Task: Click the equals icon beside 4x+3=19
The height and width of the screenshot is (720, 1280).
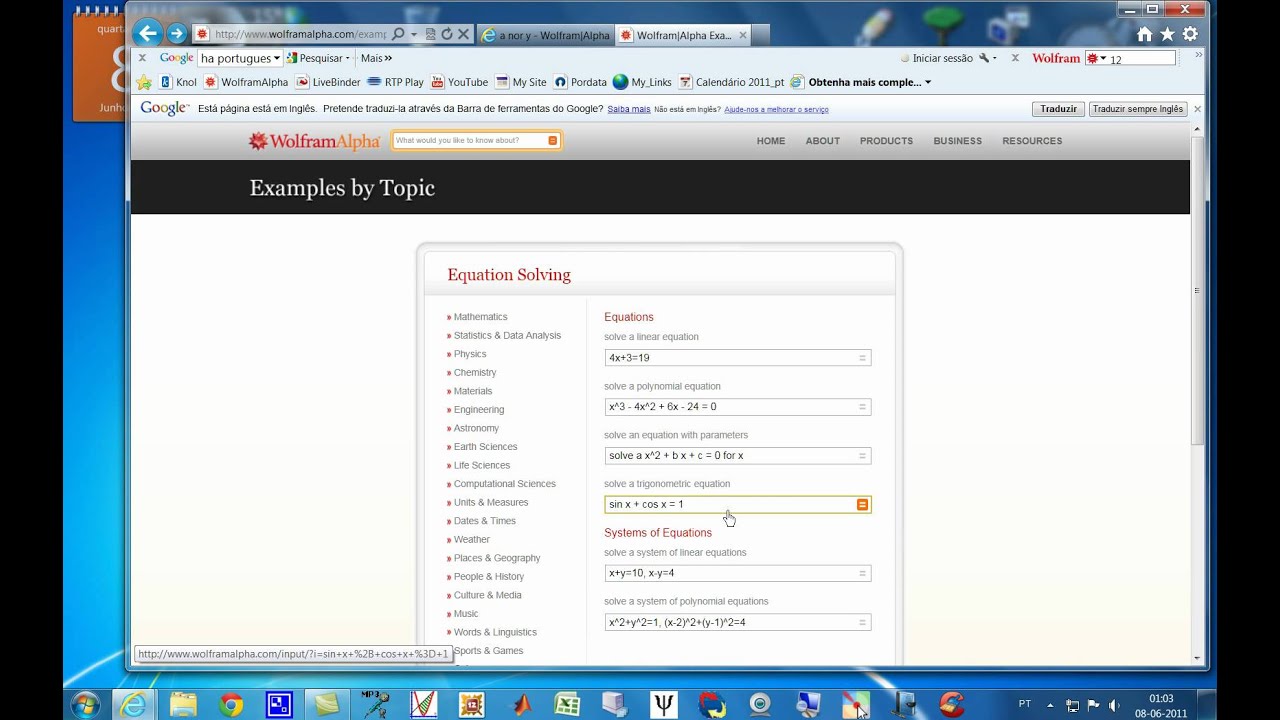Action: 862,358
